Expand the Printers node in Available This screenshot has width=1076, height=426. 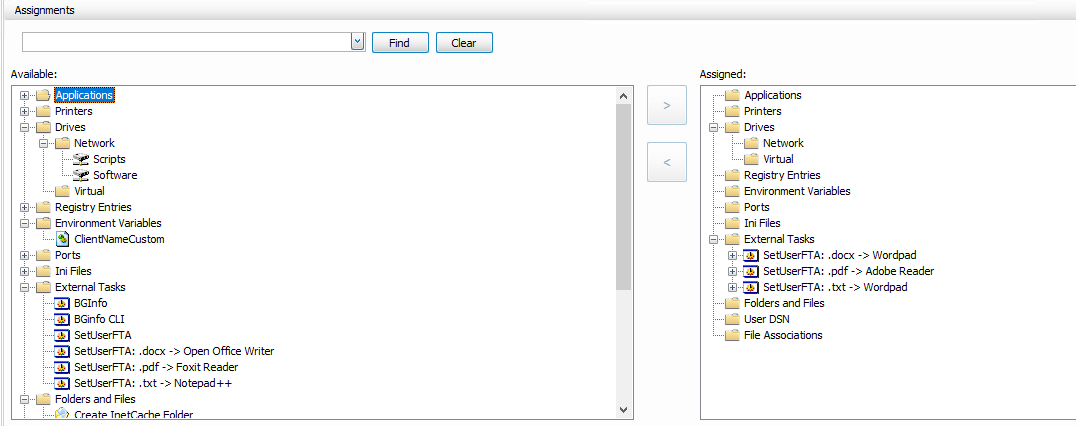[x=25, y=111]
